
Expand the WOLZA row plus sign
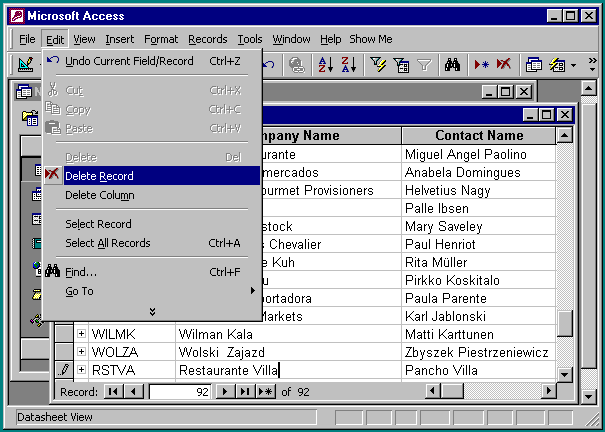[82, 352]
